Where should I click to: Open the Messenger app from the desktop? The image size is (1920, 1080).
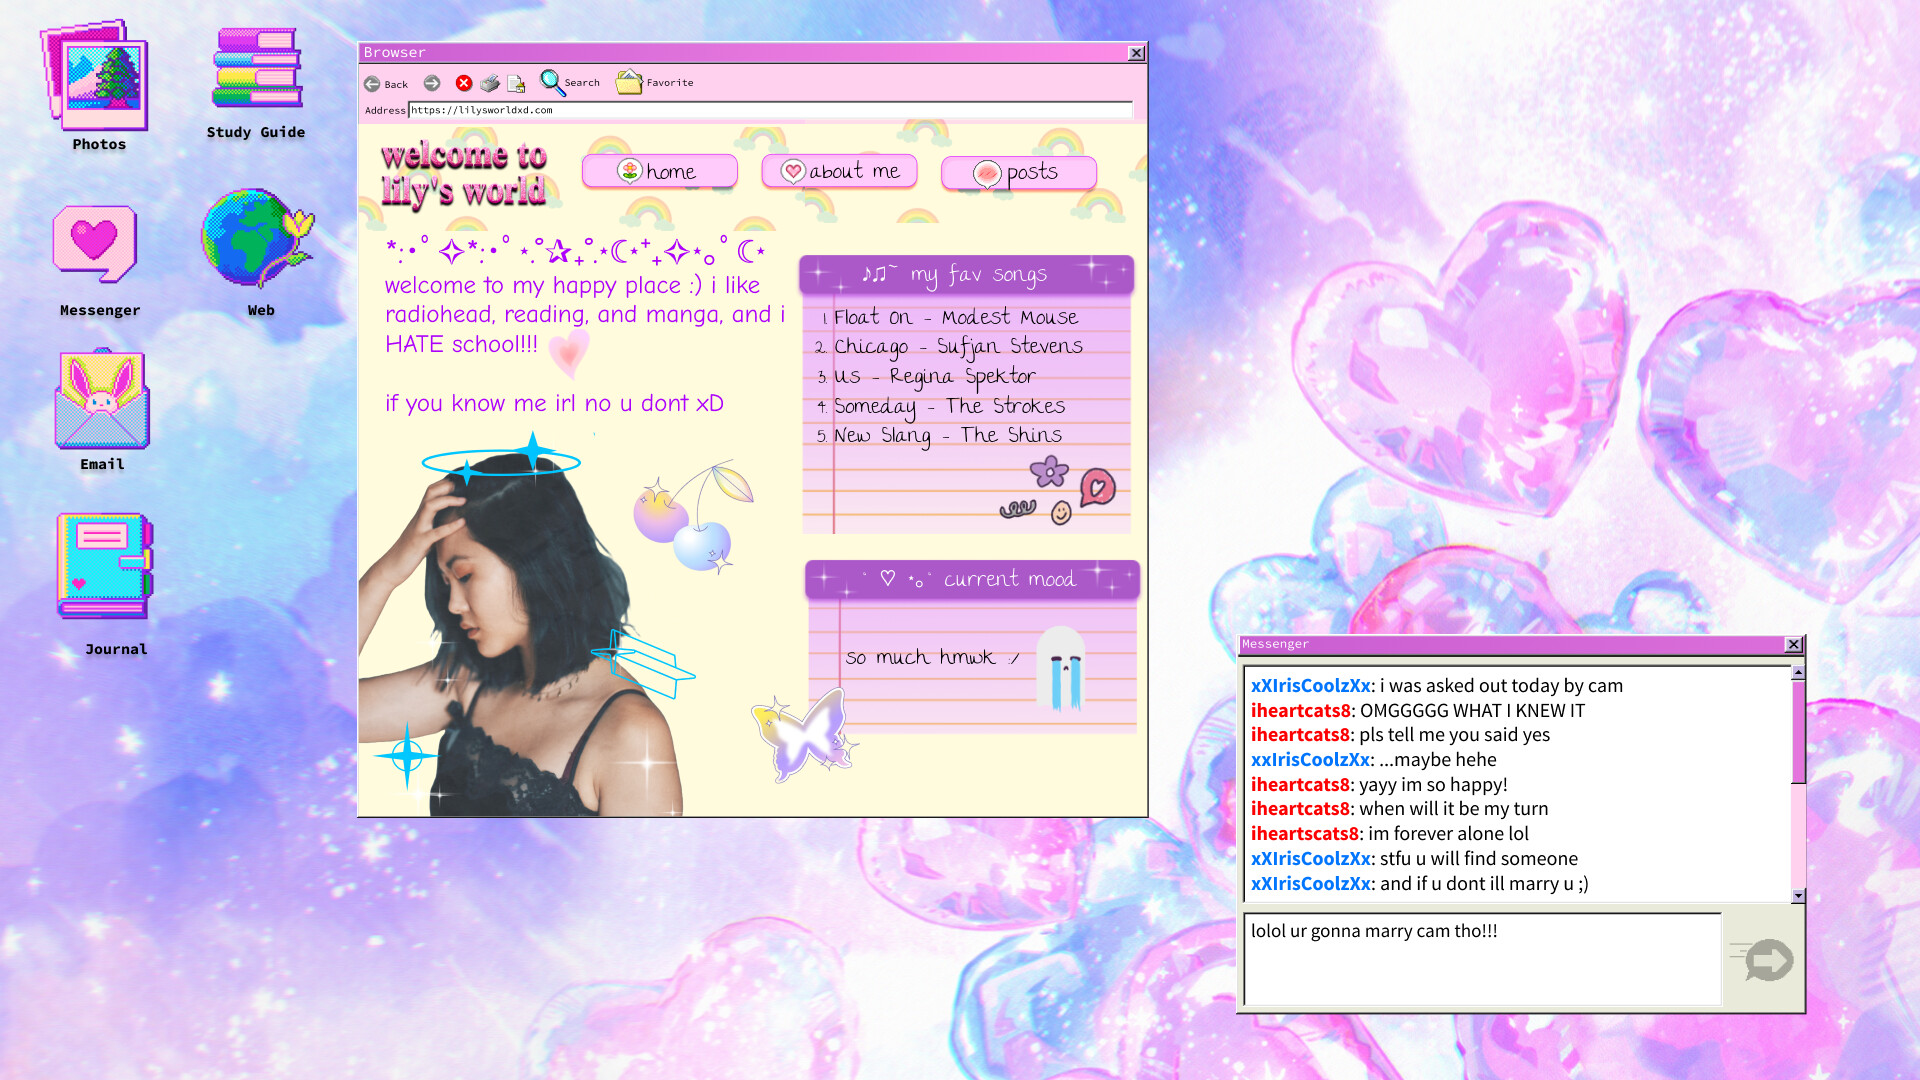(x=97, y=243)
